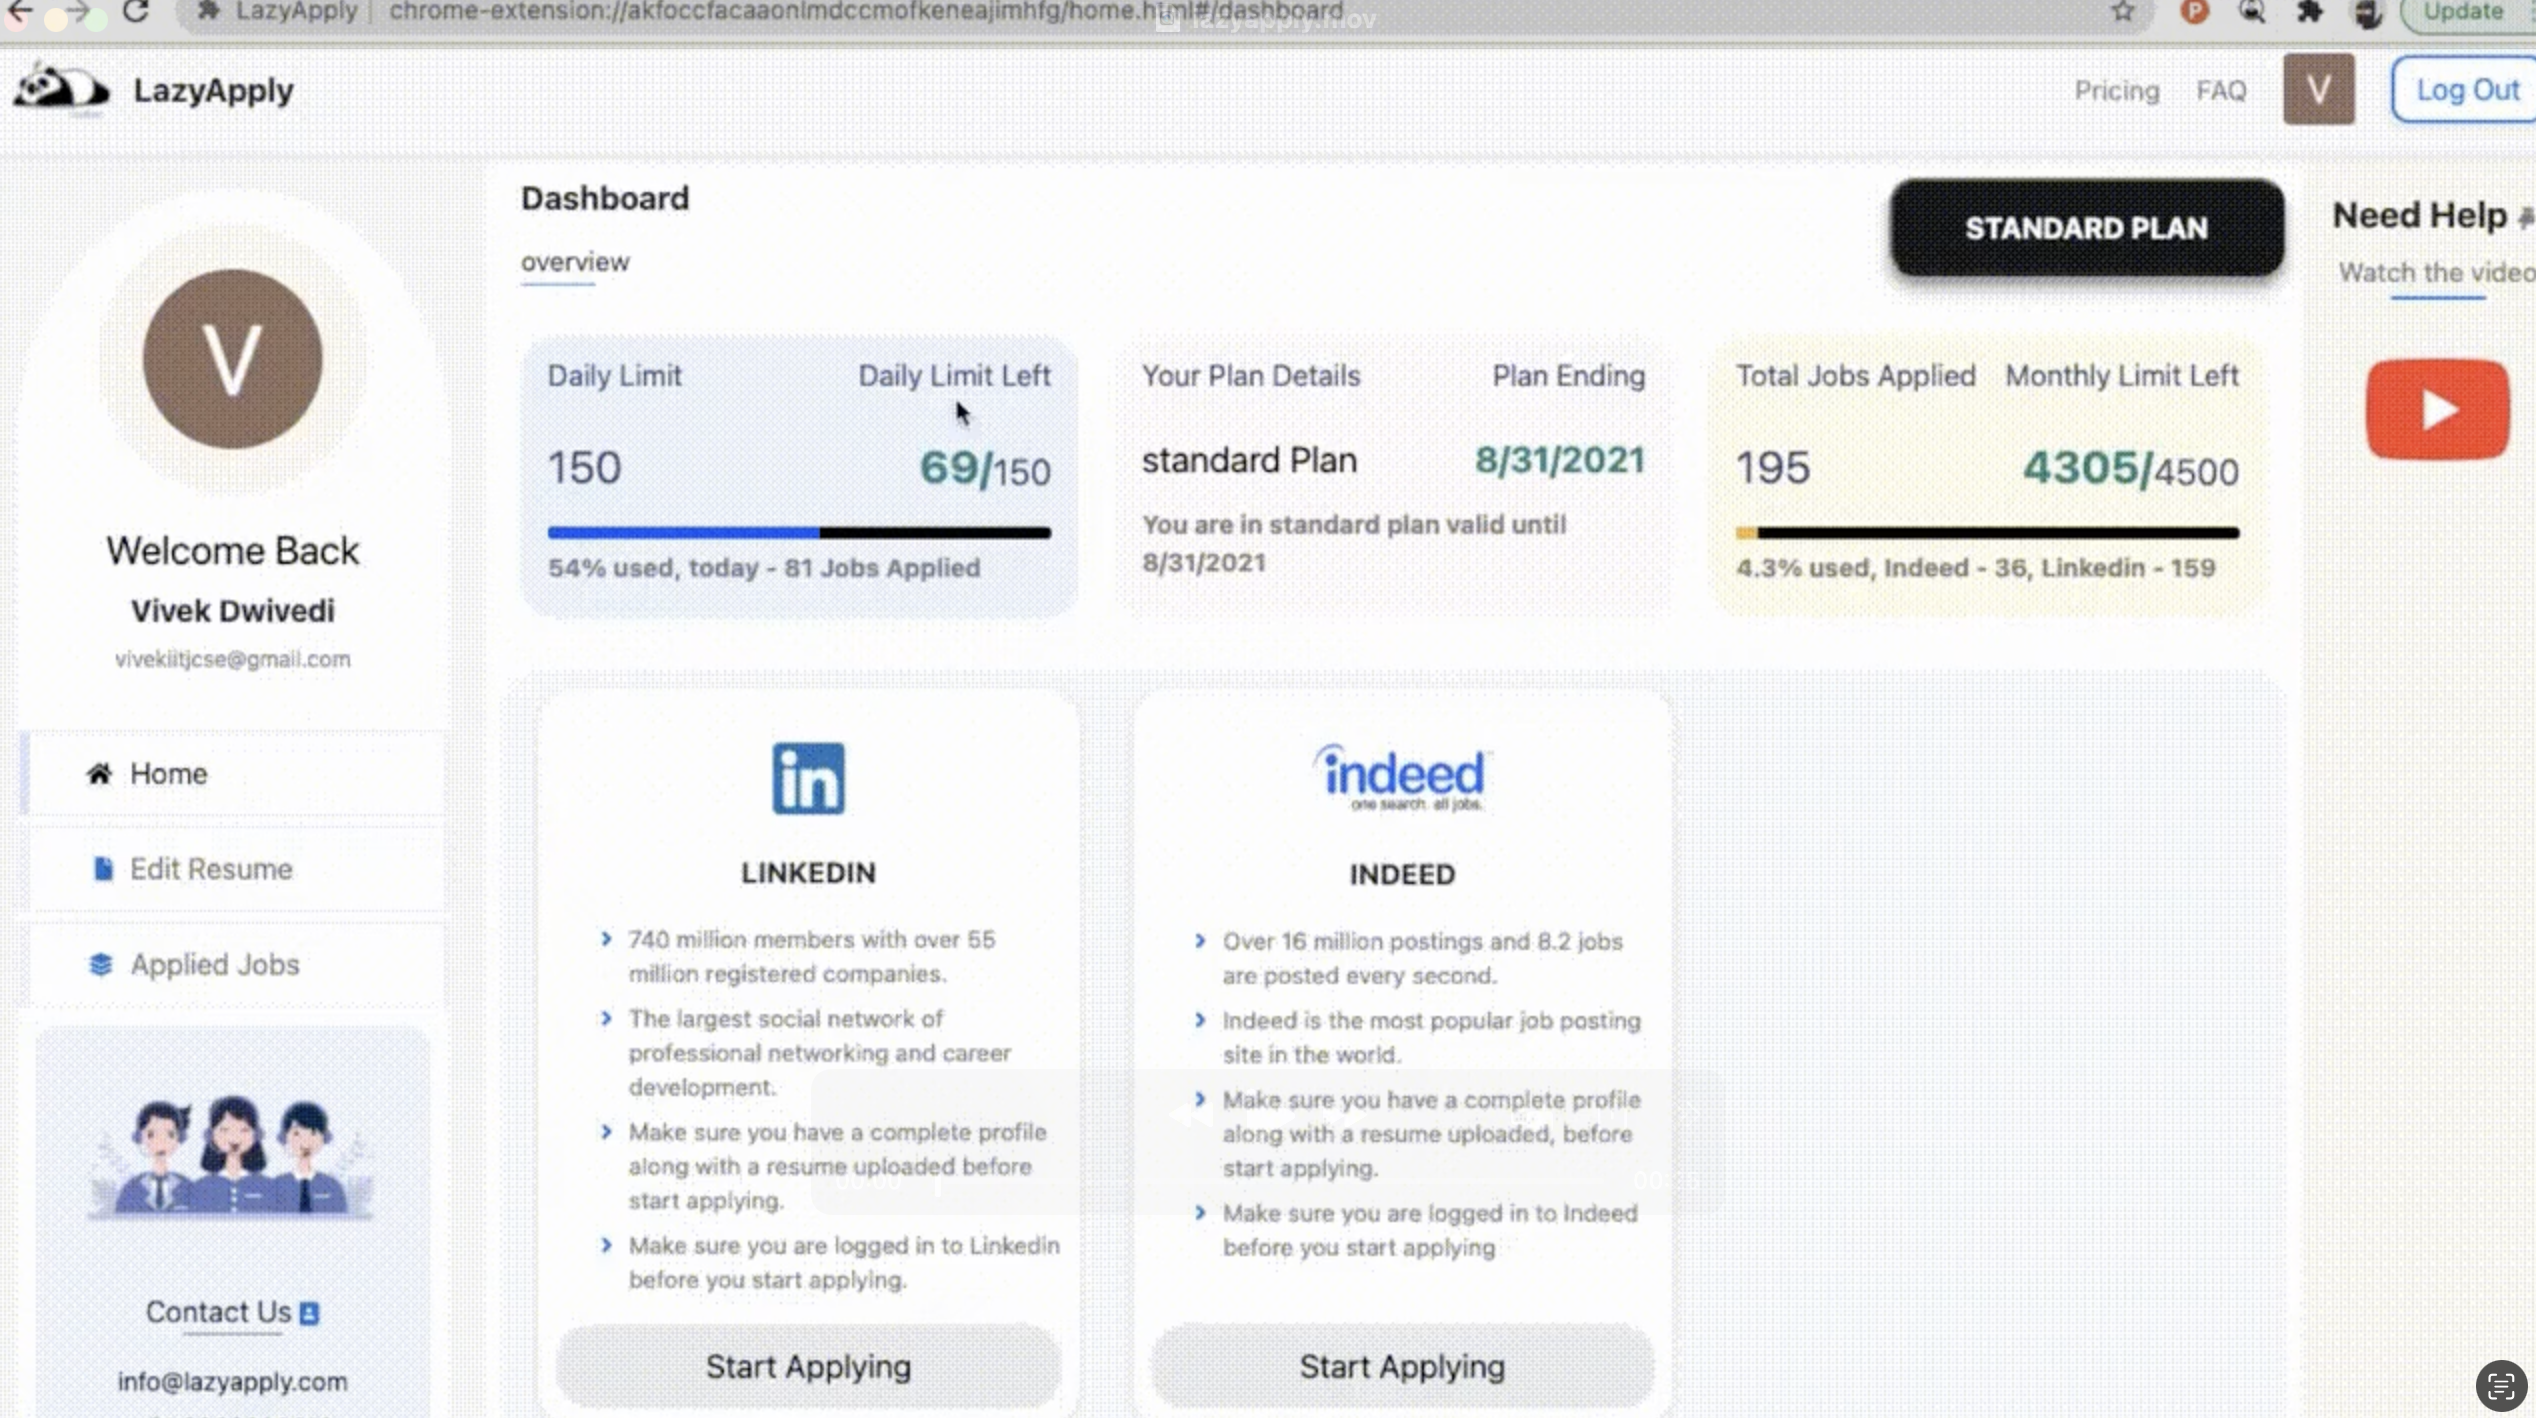Click the Dashboard heading

605,198
